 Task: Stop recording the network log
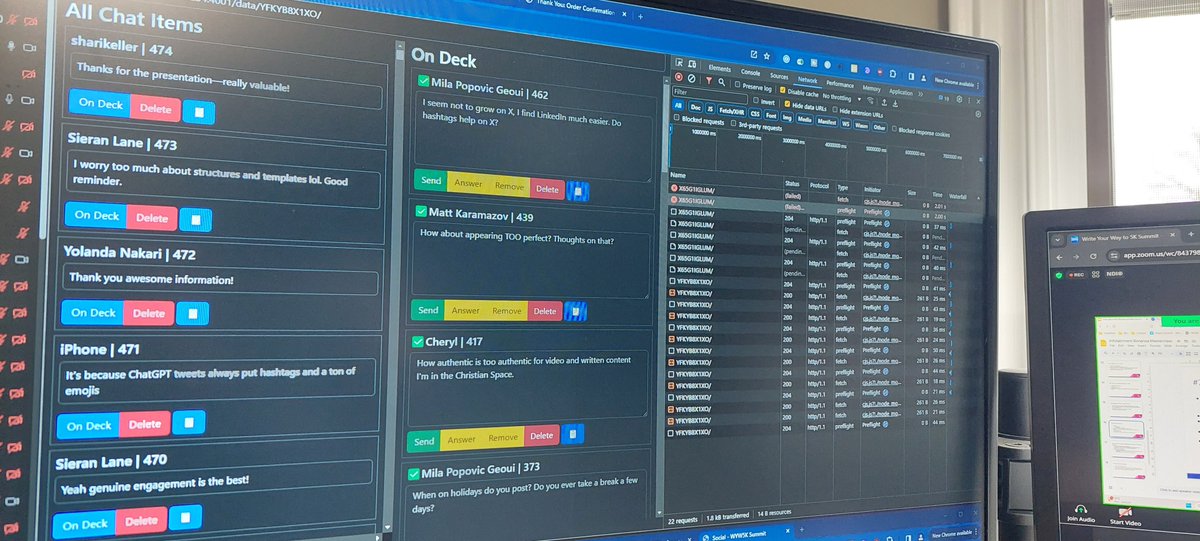point(679,77)
